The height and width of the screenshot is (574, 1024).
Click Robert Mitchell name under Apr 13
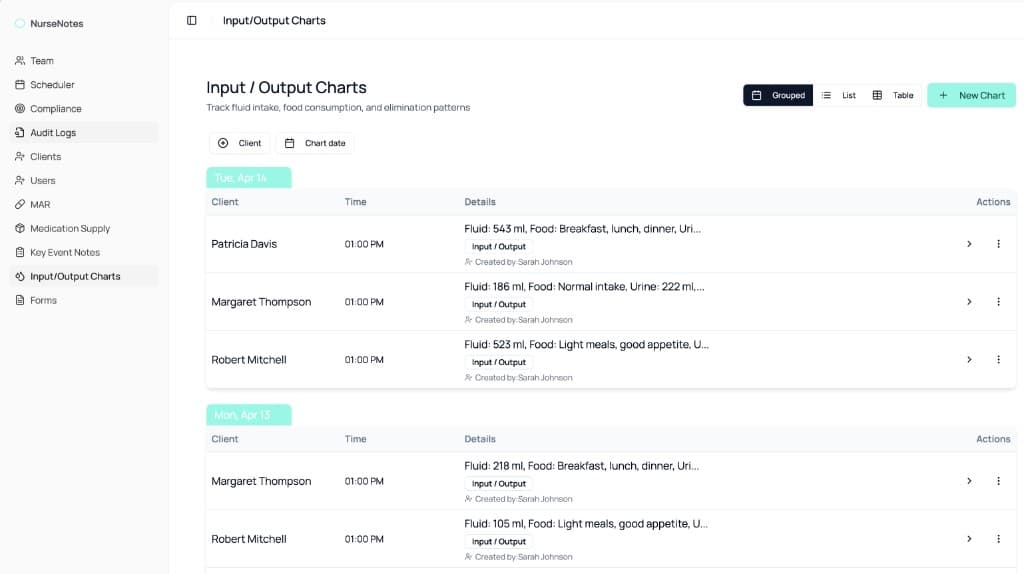click(249, 539)
